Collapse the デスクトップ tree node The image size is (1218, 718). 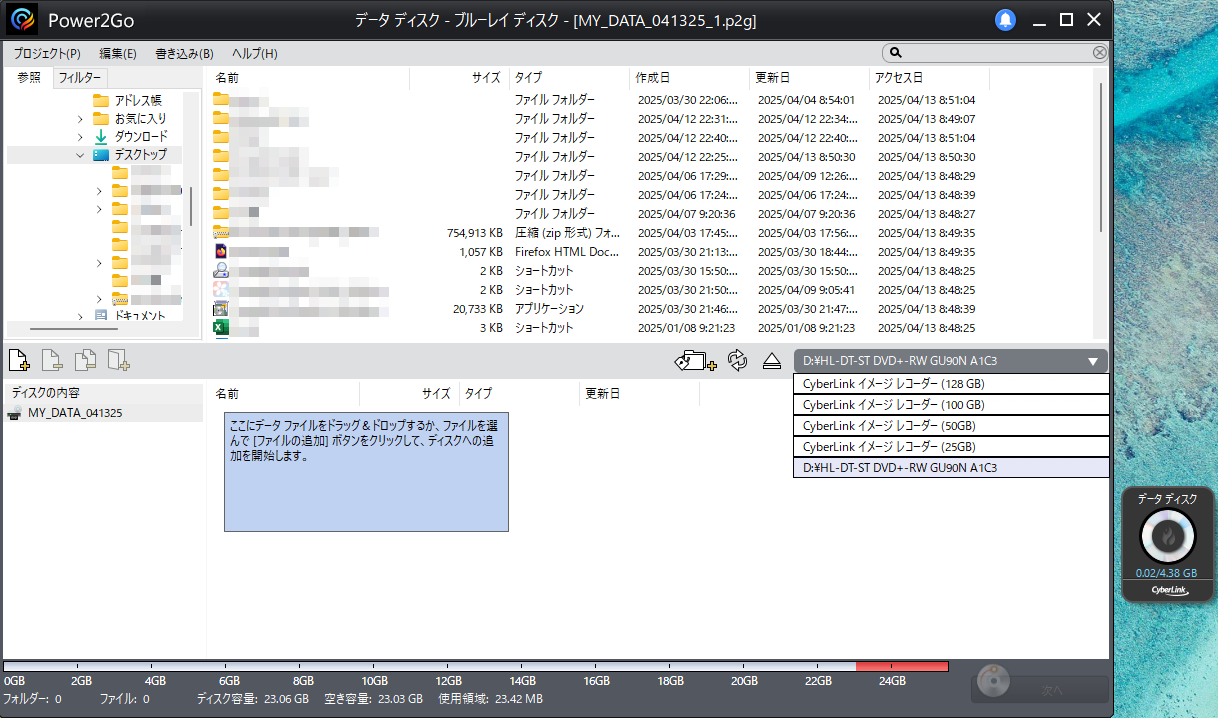[x=80, y=155]
